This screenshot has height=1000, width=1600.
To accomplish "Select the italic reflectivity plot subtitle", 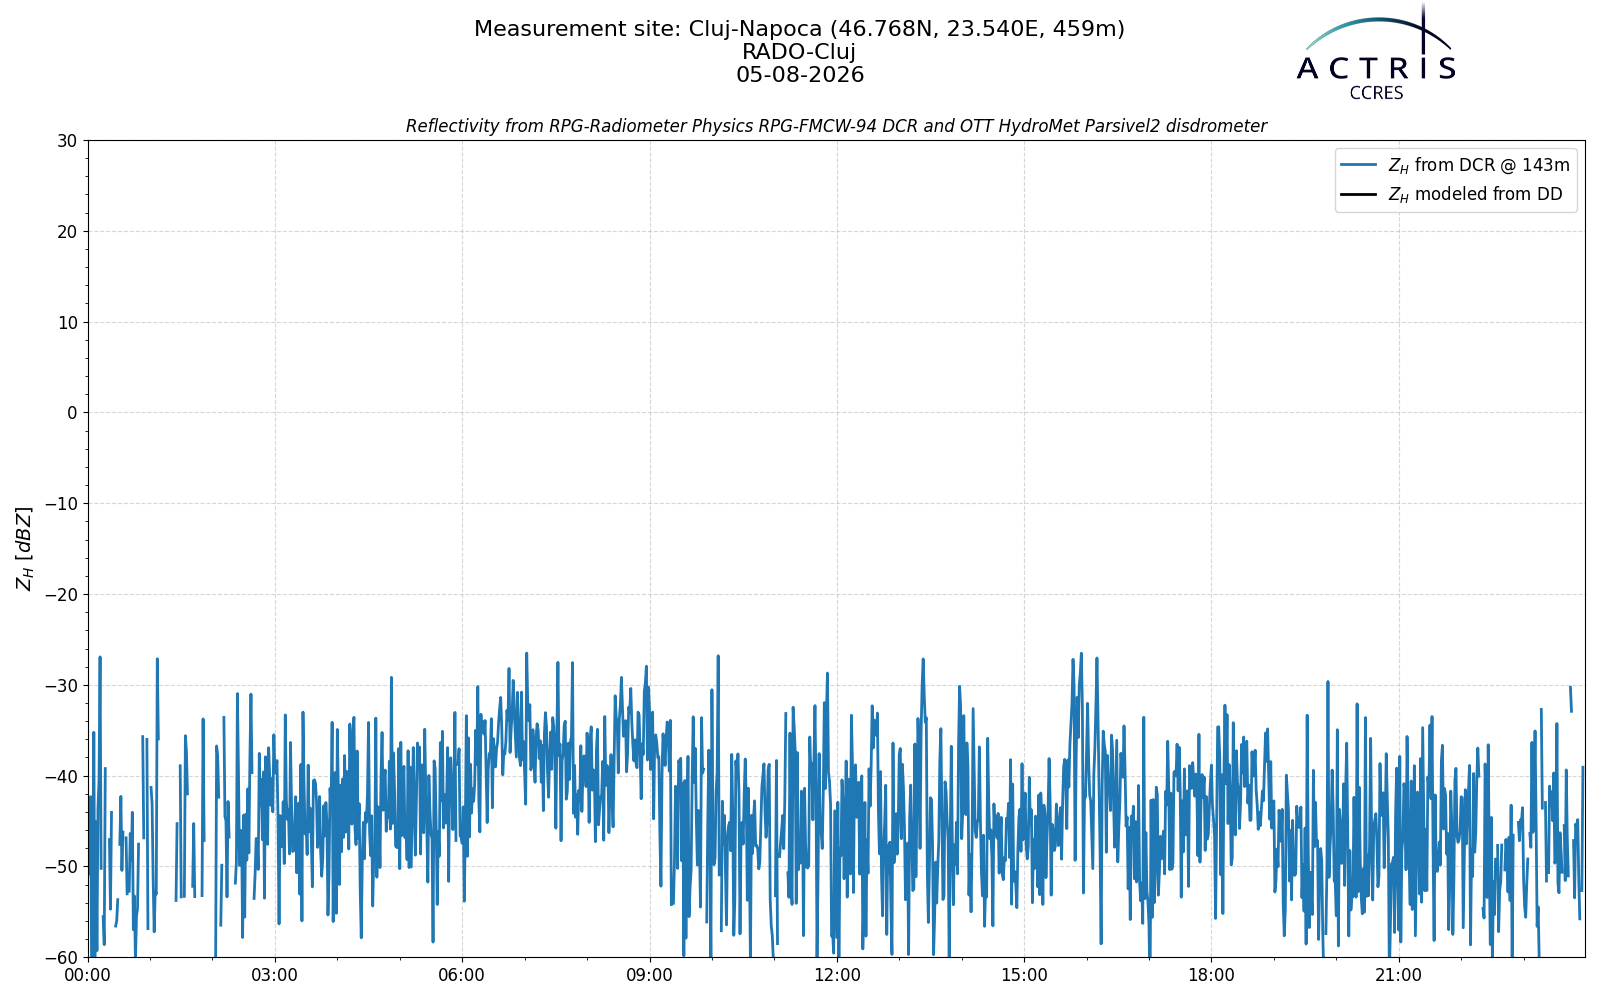I will (x=836, y=126).
